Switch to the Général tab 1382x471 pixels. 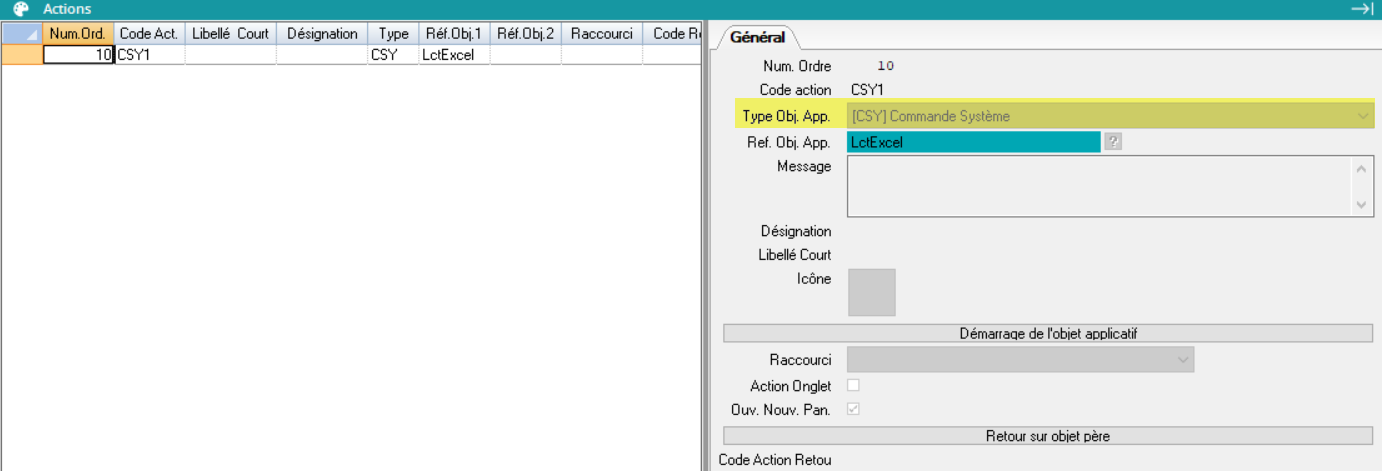tap(757, 38)
